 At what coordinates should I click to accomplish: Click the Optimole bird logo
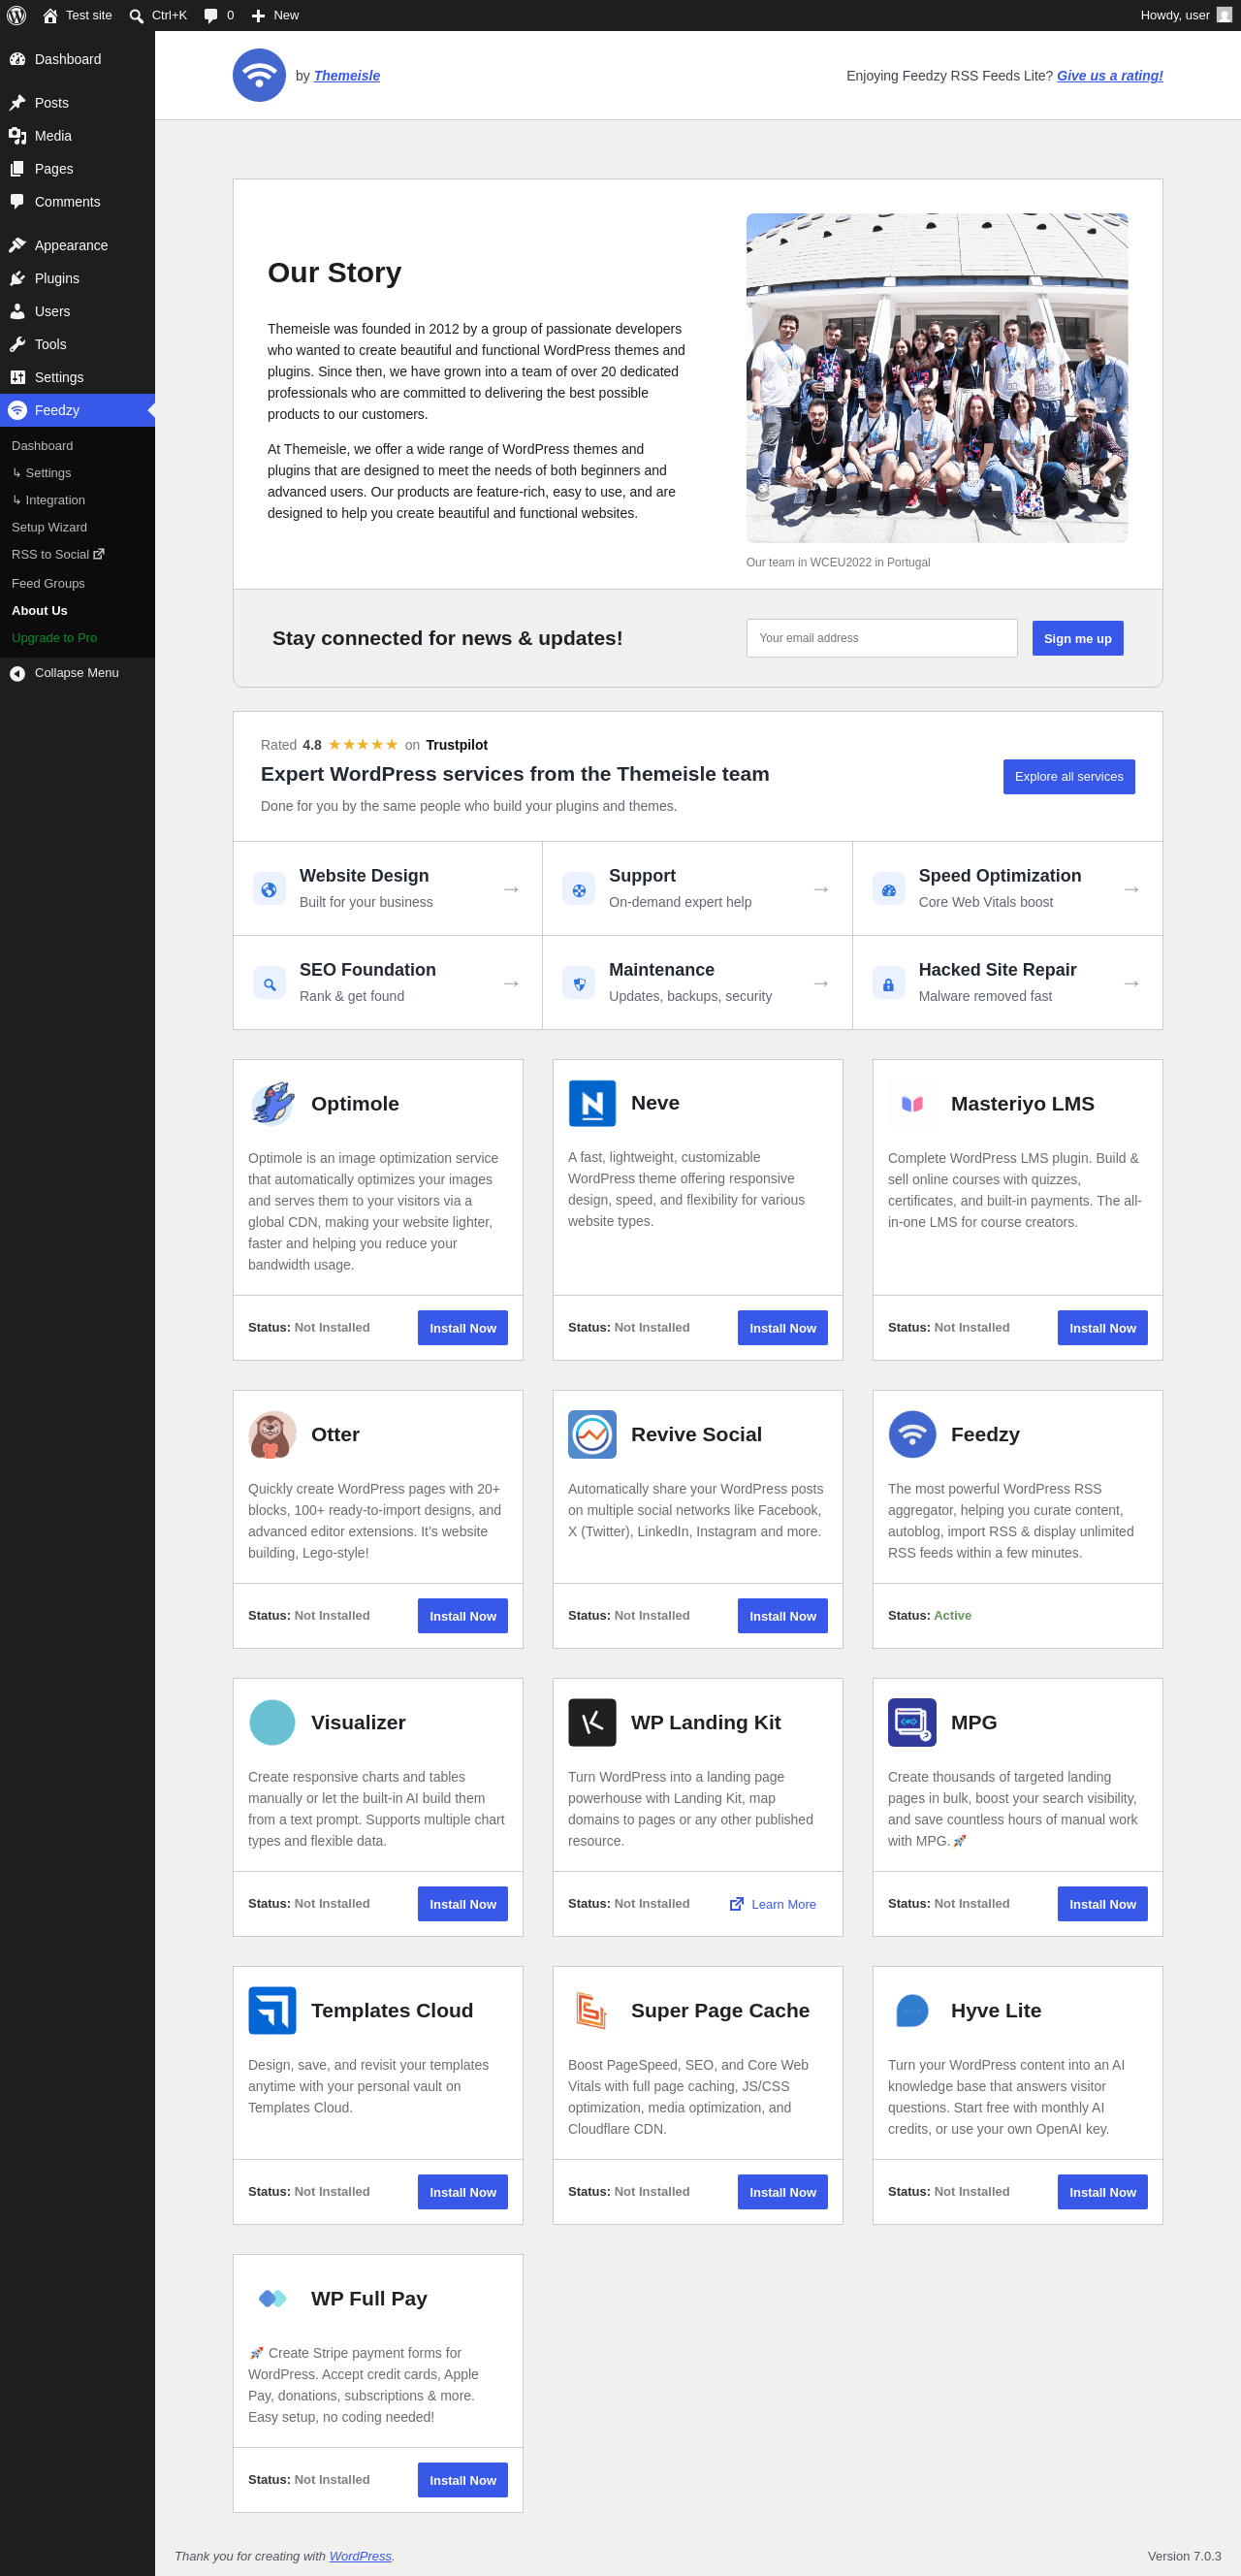click(x=272, y=1104)
